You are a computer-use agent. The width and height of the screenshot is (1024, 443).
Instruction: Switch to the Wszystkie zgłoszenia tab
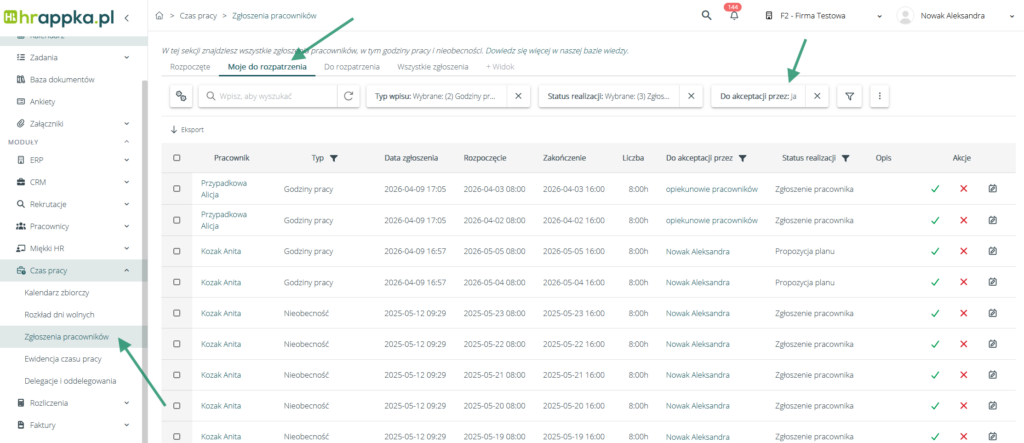tap(432, 66)
